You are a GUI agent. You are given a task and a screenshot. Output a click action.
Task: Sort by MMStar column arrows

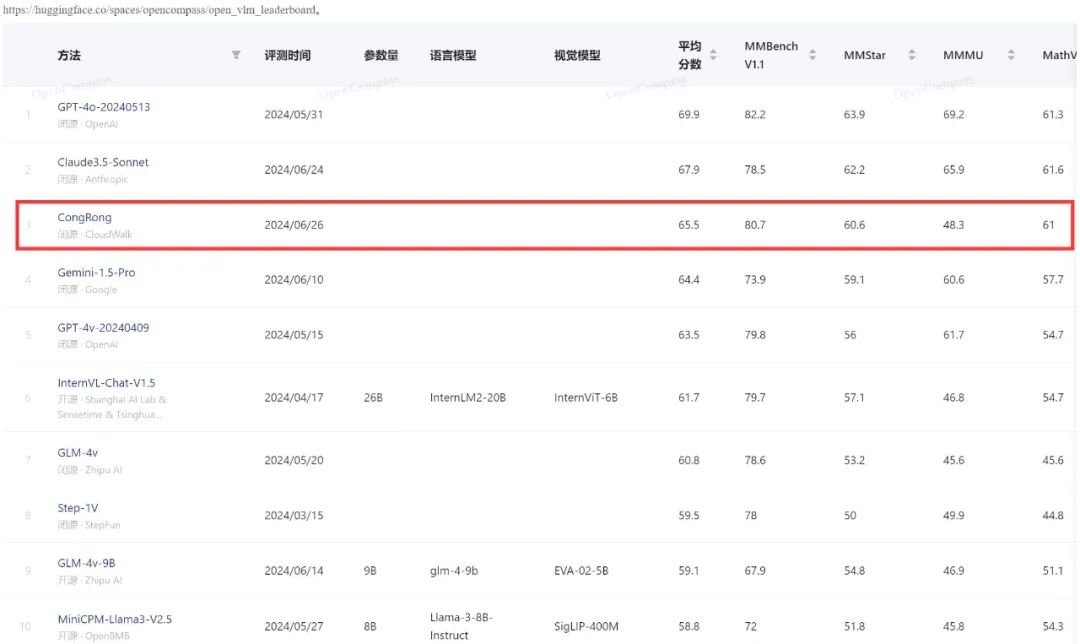click(x=911, y=54)
